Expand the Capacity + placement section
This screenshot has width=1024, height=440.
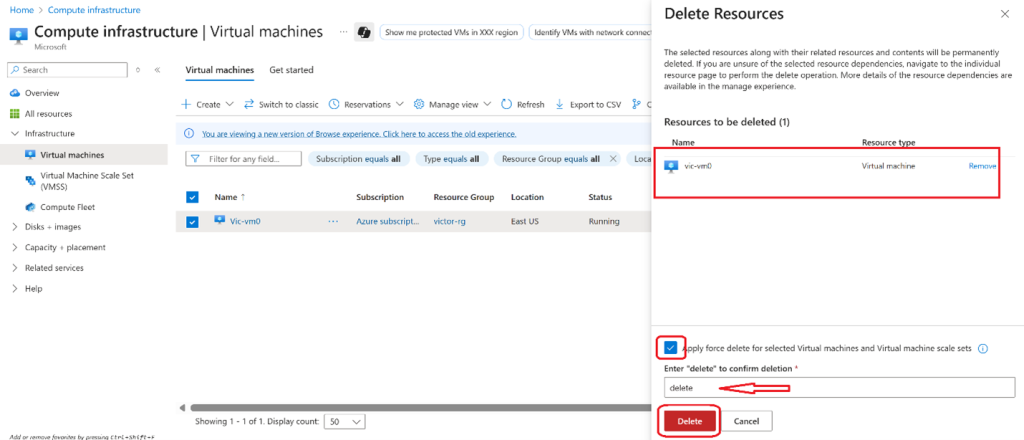tap(15, 247)
